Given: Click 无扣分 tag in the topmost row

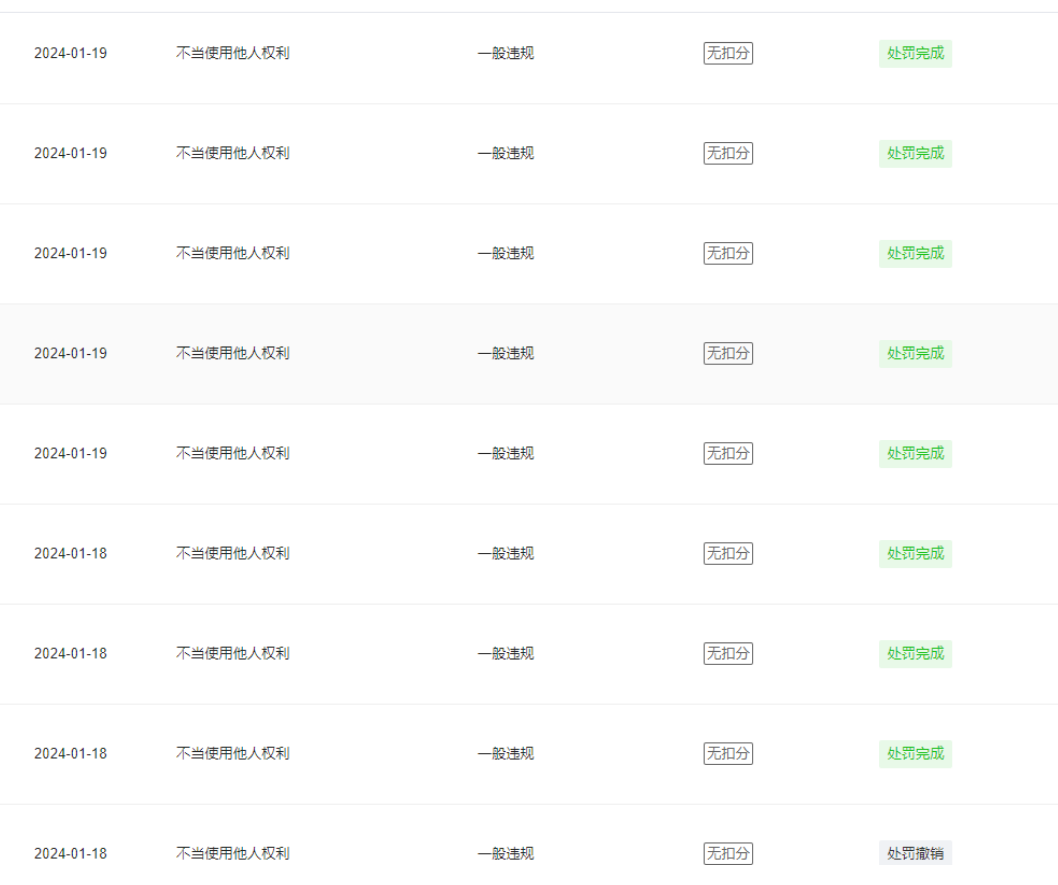Looking at the screenshot, I should pos(728,53).
